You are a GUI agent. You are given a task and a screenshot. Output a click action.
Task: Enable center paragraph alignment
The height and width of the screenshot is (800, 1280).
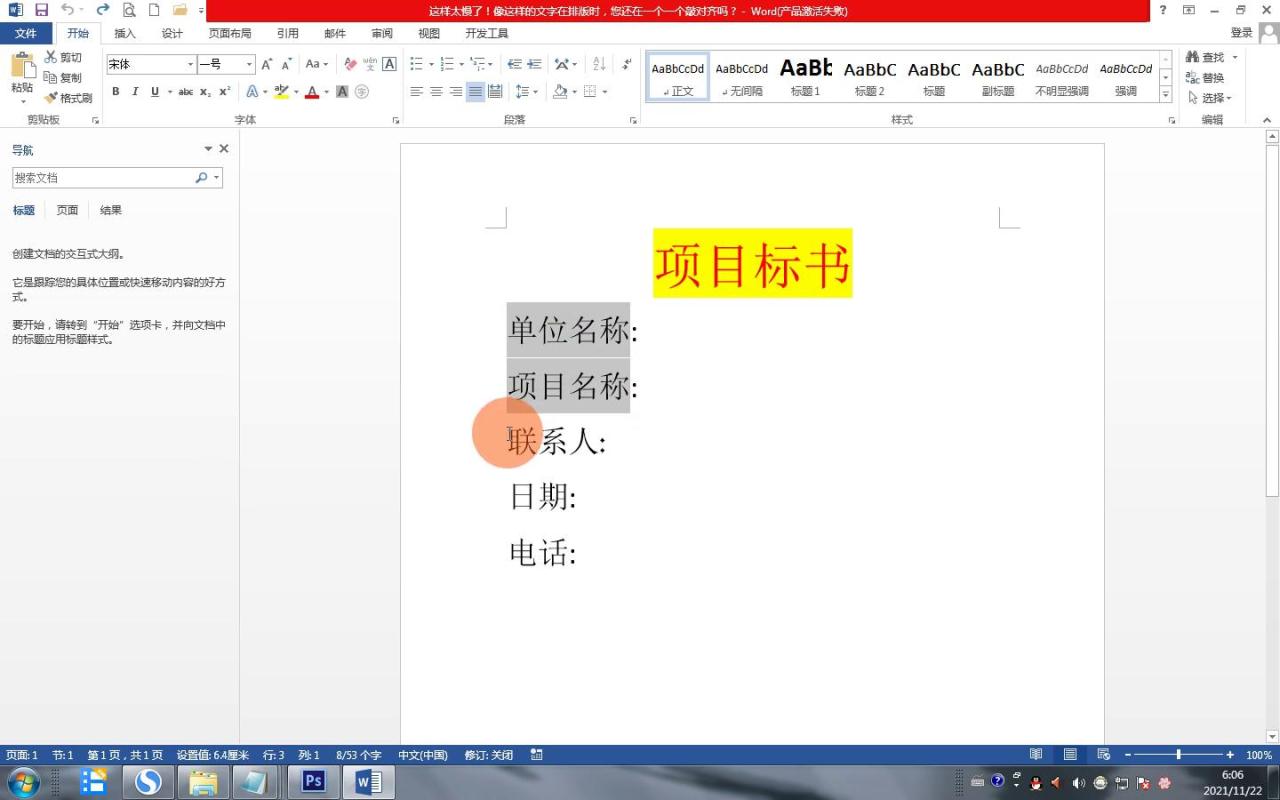tap(435, 91)
